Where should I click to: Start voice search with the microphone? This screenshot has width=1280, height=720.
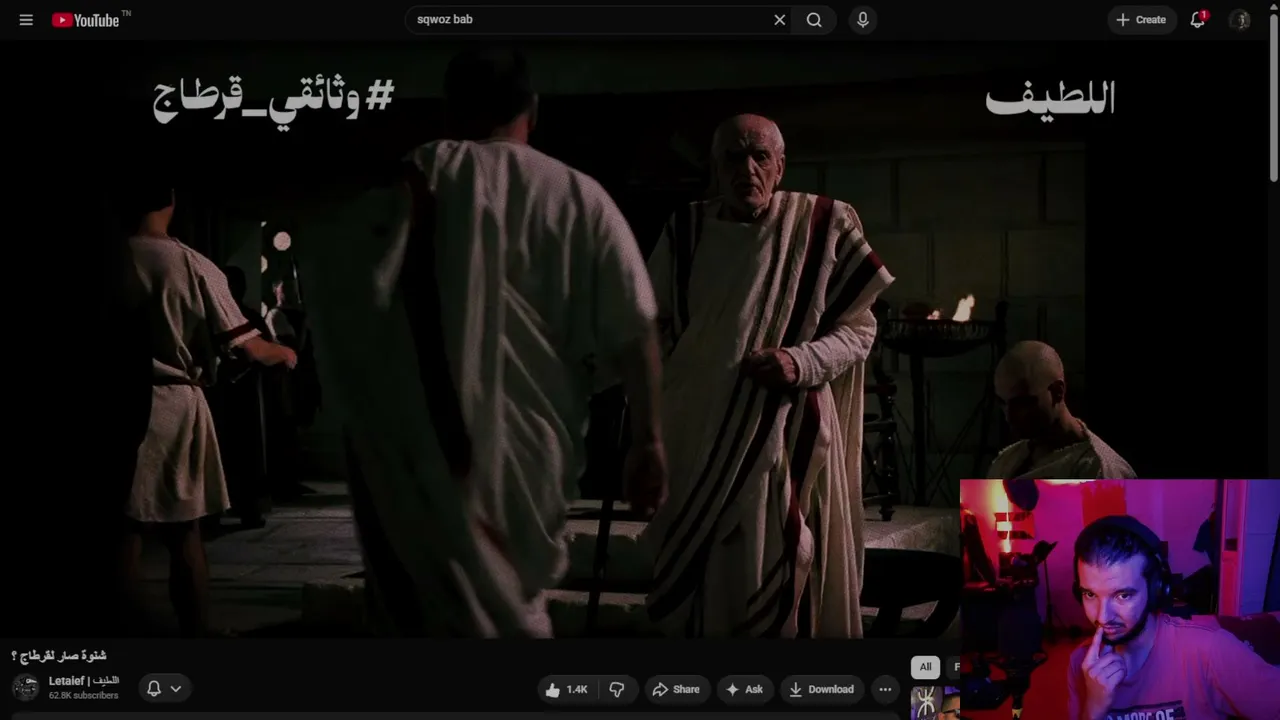[x=863, y=20]
